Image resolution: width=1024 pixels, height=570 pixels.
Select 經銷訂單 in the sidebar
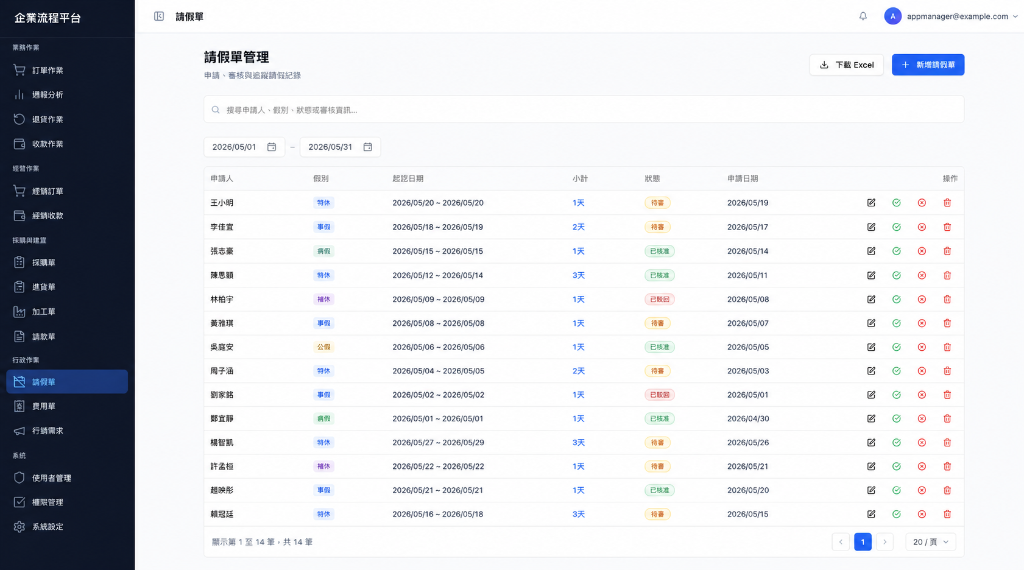(x=67, y=191)
